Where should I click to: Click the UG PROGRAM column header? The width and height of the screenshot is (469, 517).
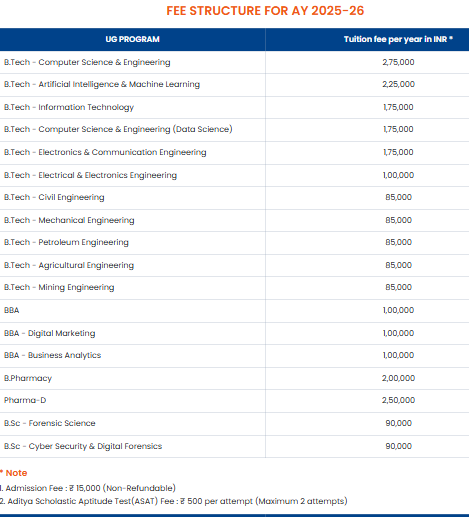click(x=132, y=39)
